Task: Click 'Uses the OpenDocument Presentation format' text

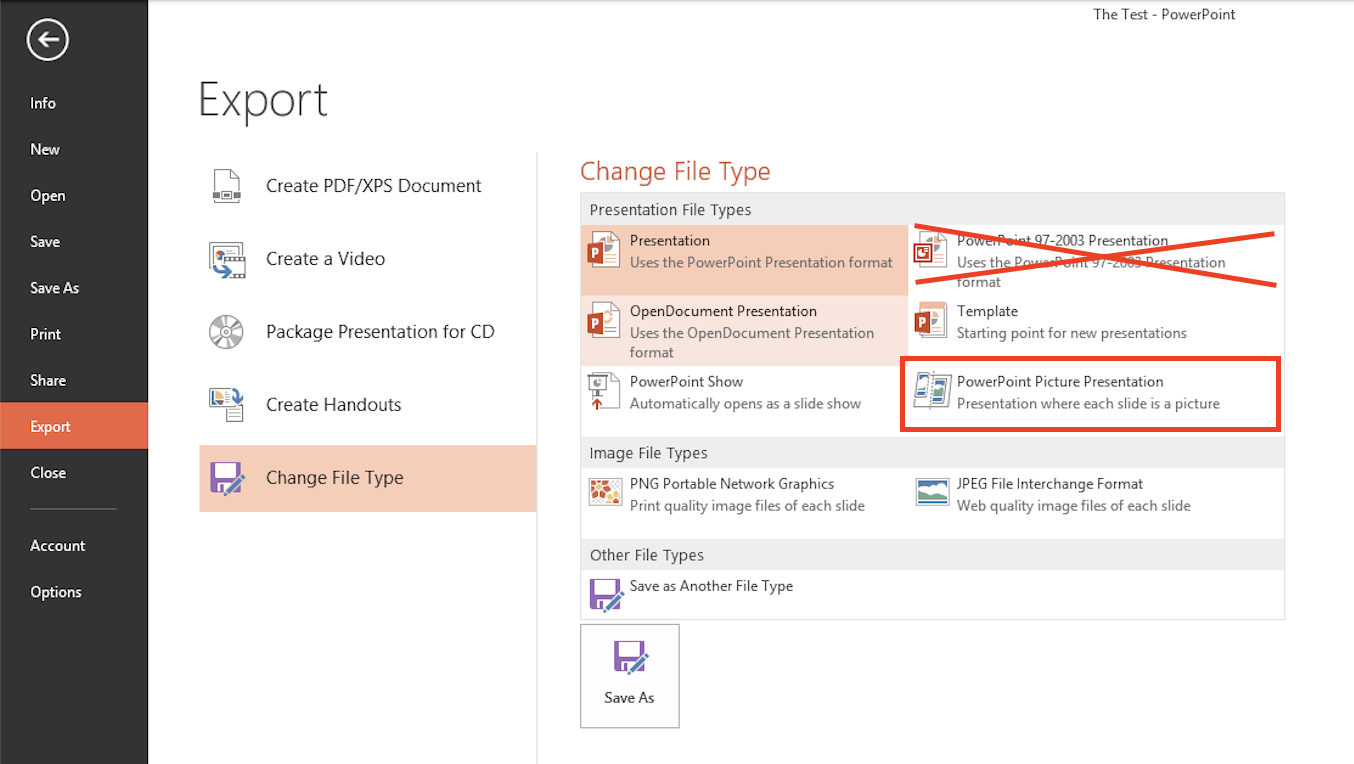Action: tap(752, 343)
